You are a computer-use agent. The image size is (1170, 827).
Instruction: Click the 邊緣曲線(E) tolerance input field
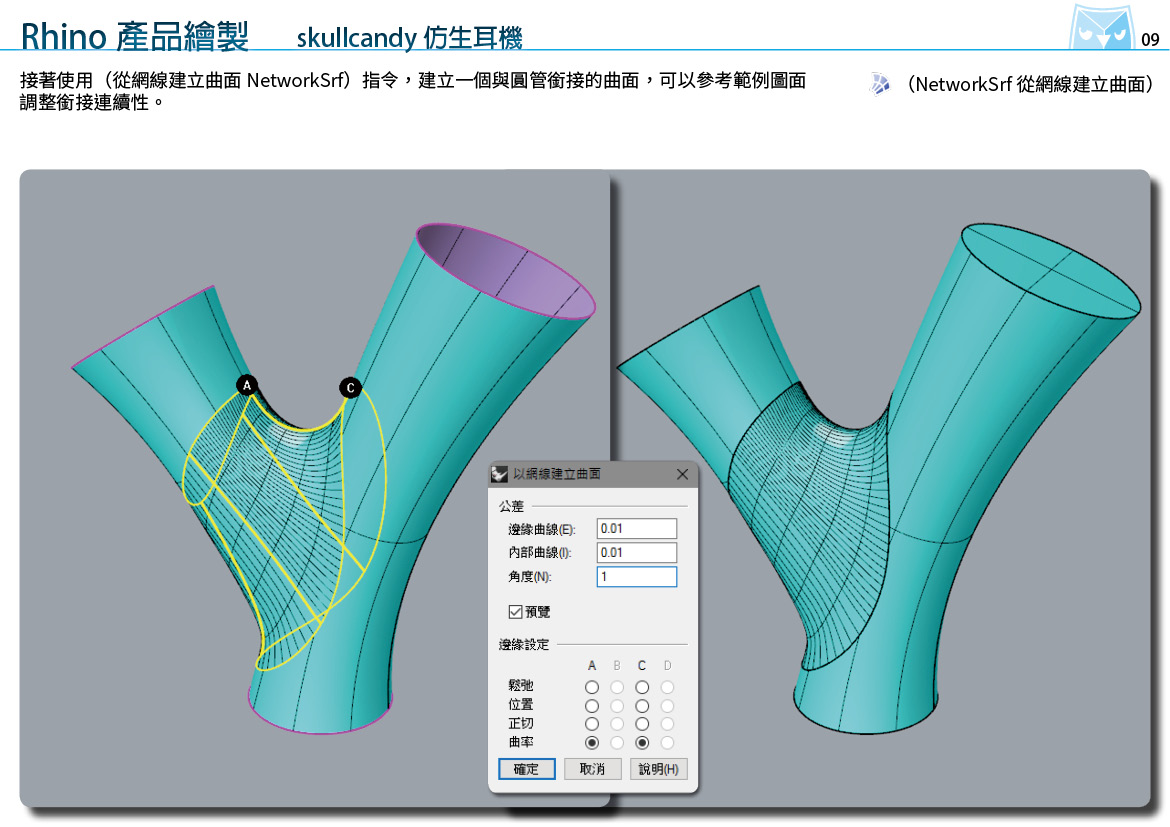[x=636, y=528]
